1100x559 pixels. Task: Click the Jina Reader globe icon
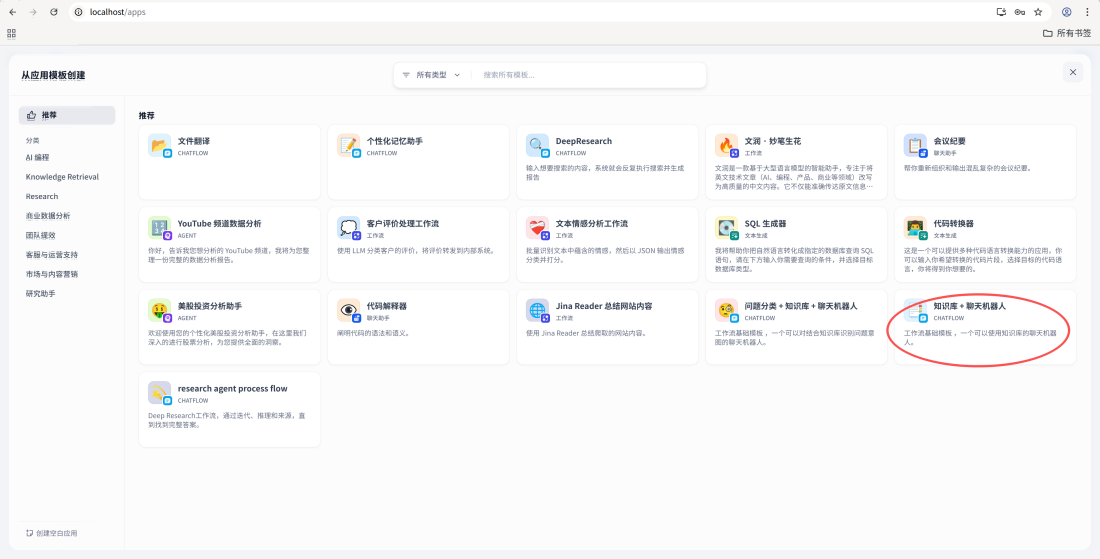tap(537, 310)
